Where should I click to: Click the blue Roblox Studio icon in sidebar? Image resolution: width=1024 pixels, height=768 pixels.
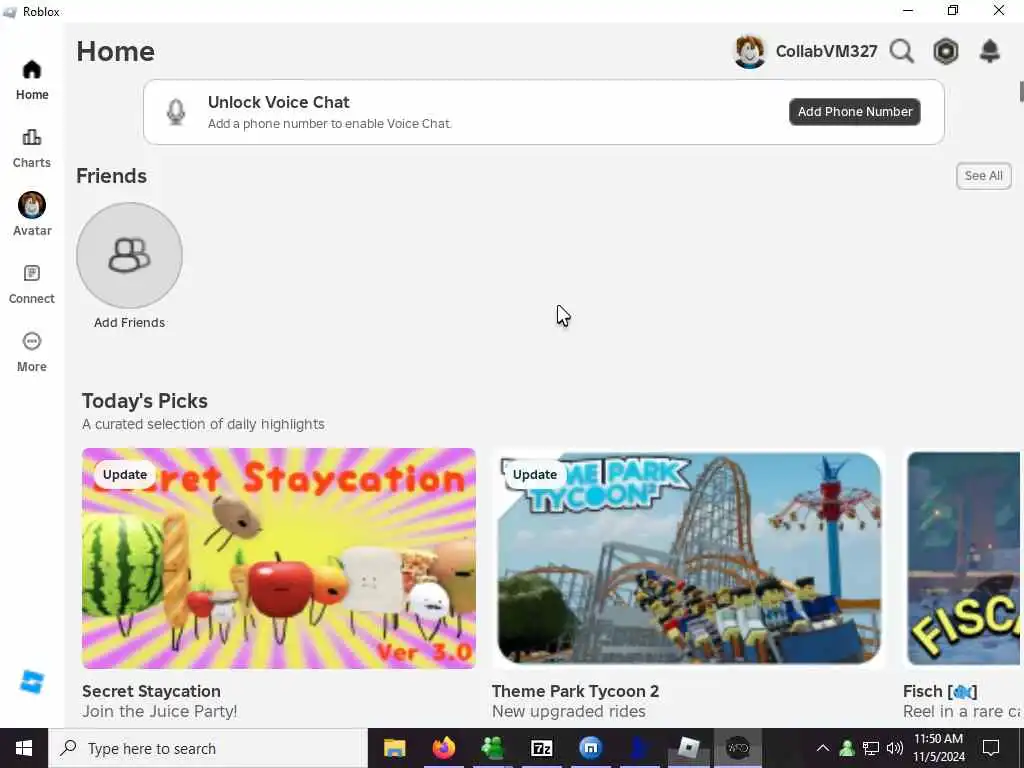[x=32, y=682]
